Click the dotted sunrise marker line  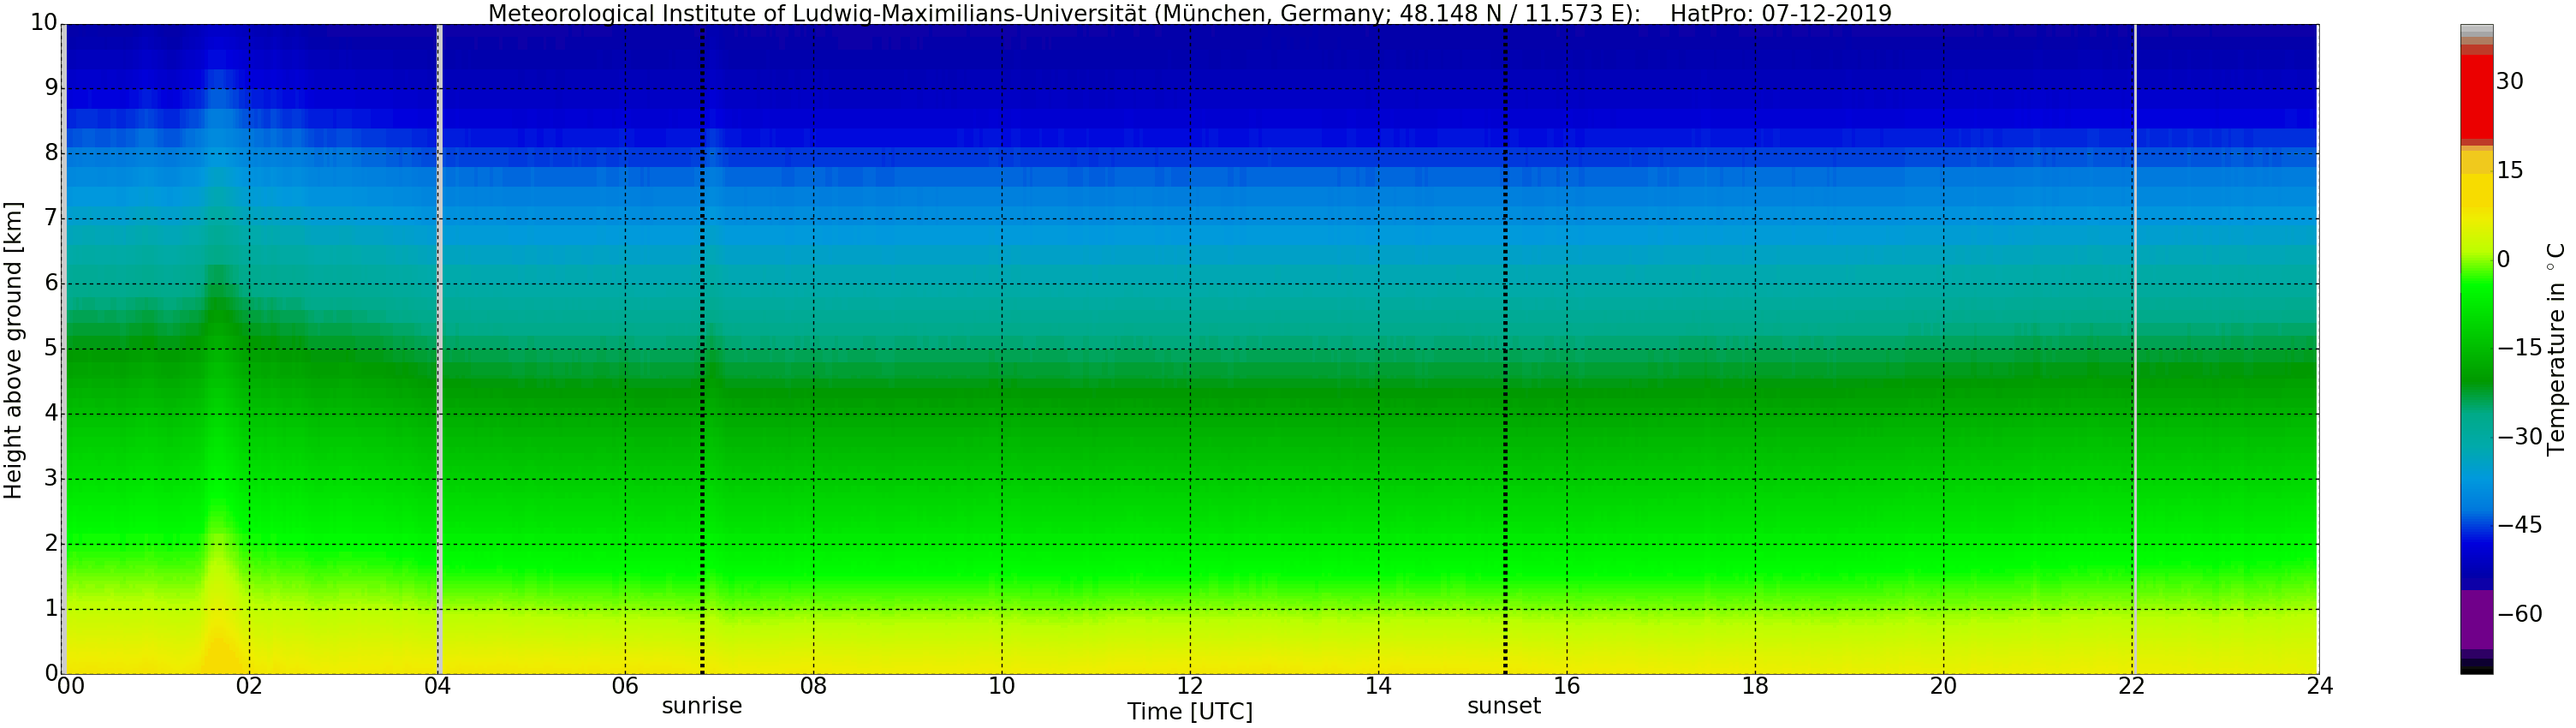click(702, 350)
